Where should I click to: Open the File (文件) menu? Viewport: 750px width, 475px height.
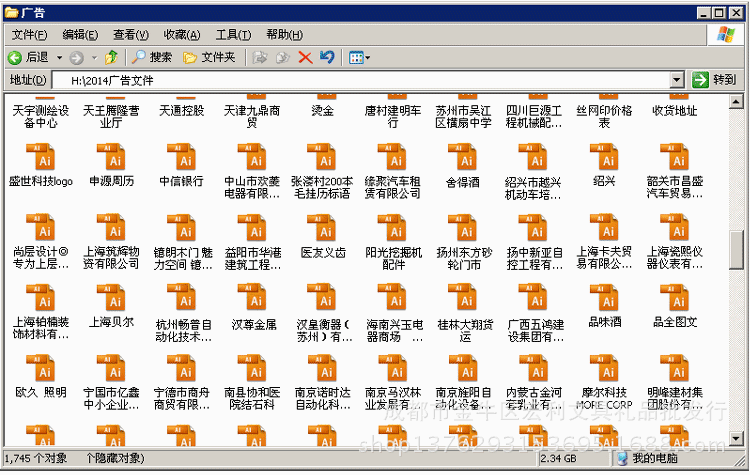[x=29, y=34]
